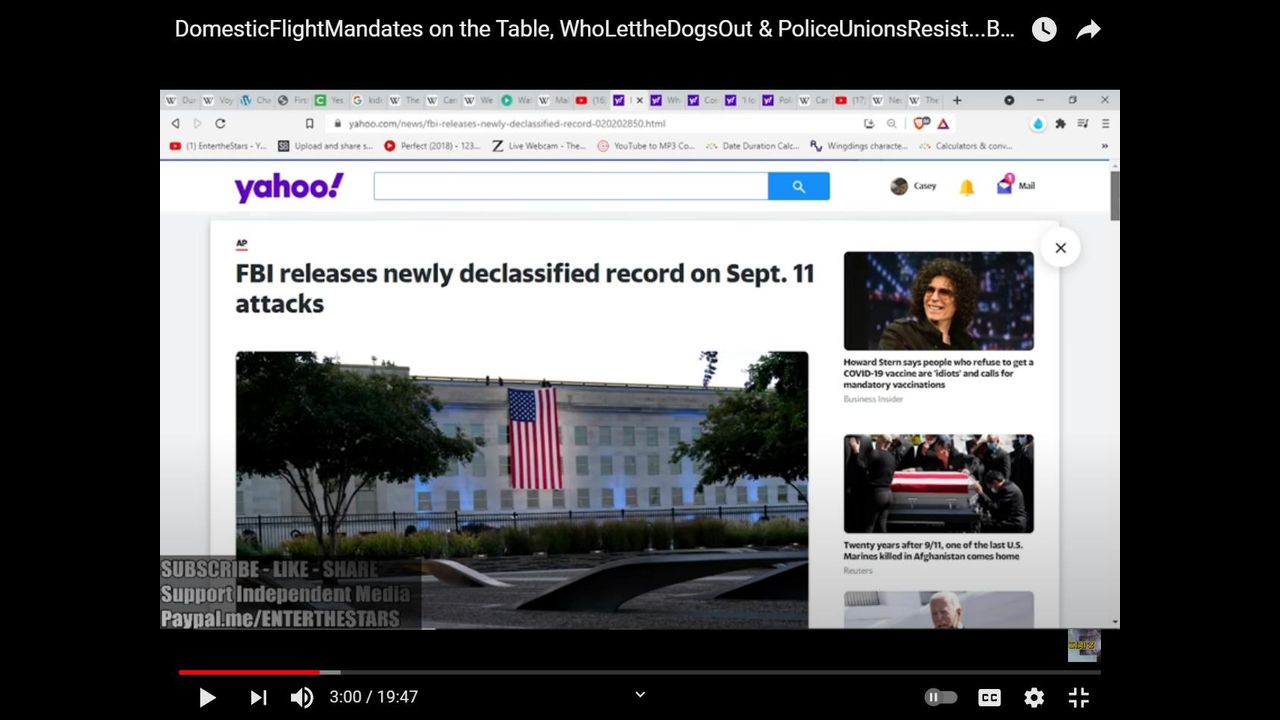This screenshot has height=720, width=1280.
Task: Close the Yahoo article overlay
Action: tap(1060, 248)
